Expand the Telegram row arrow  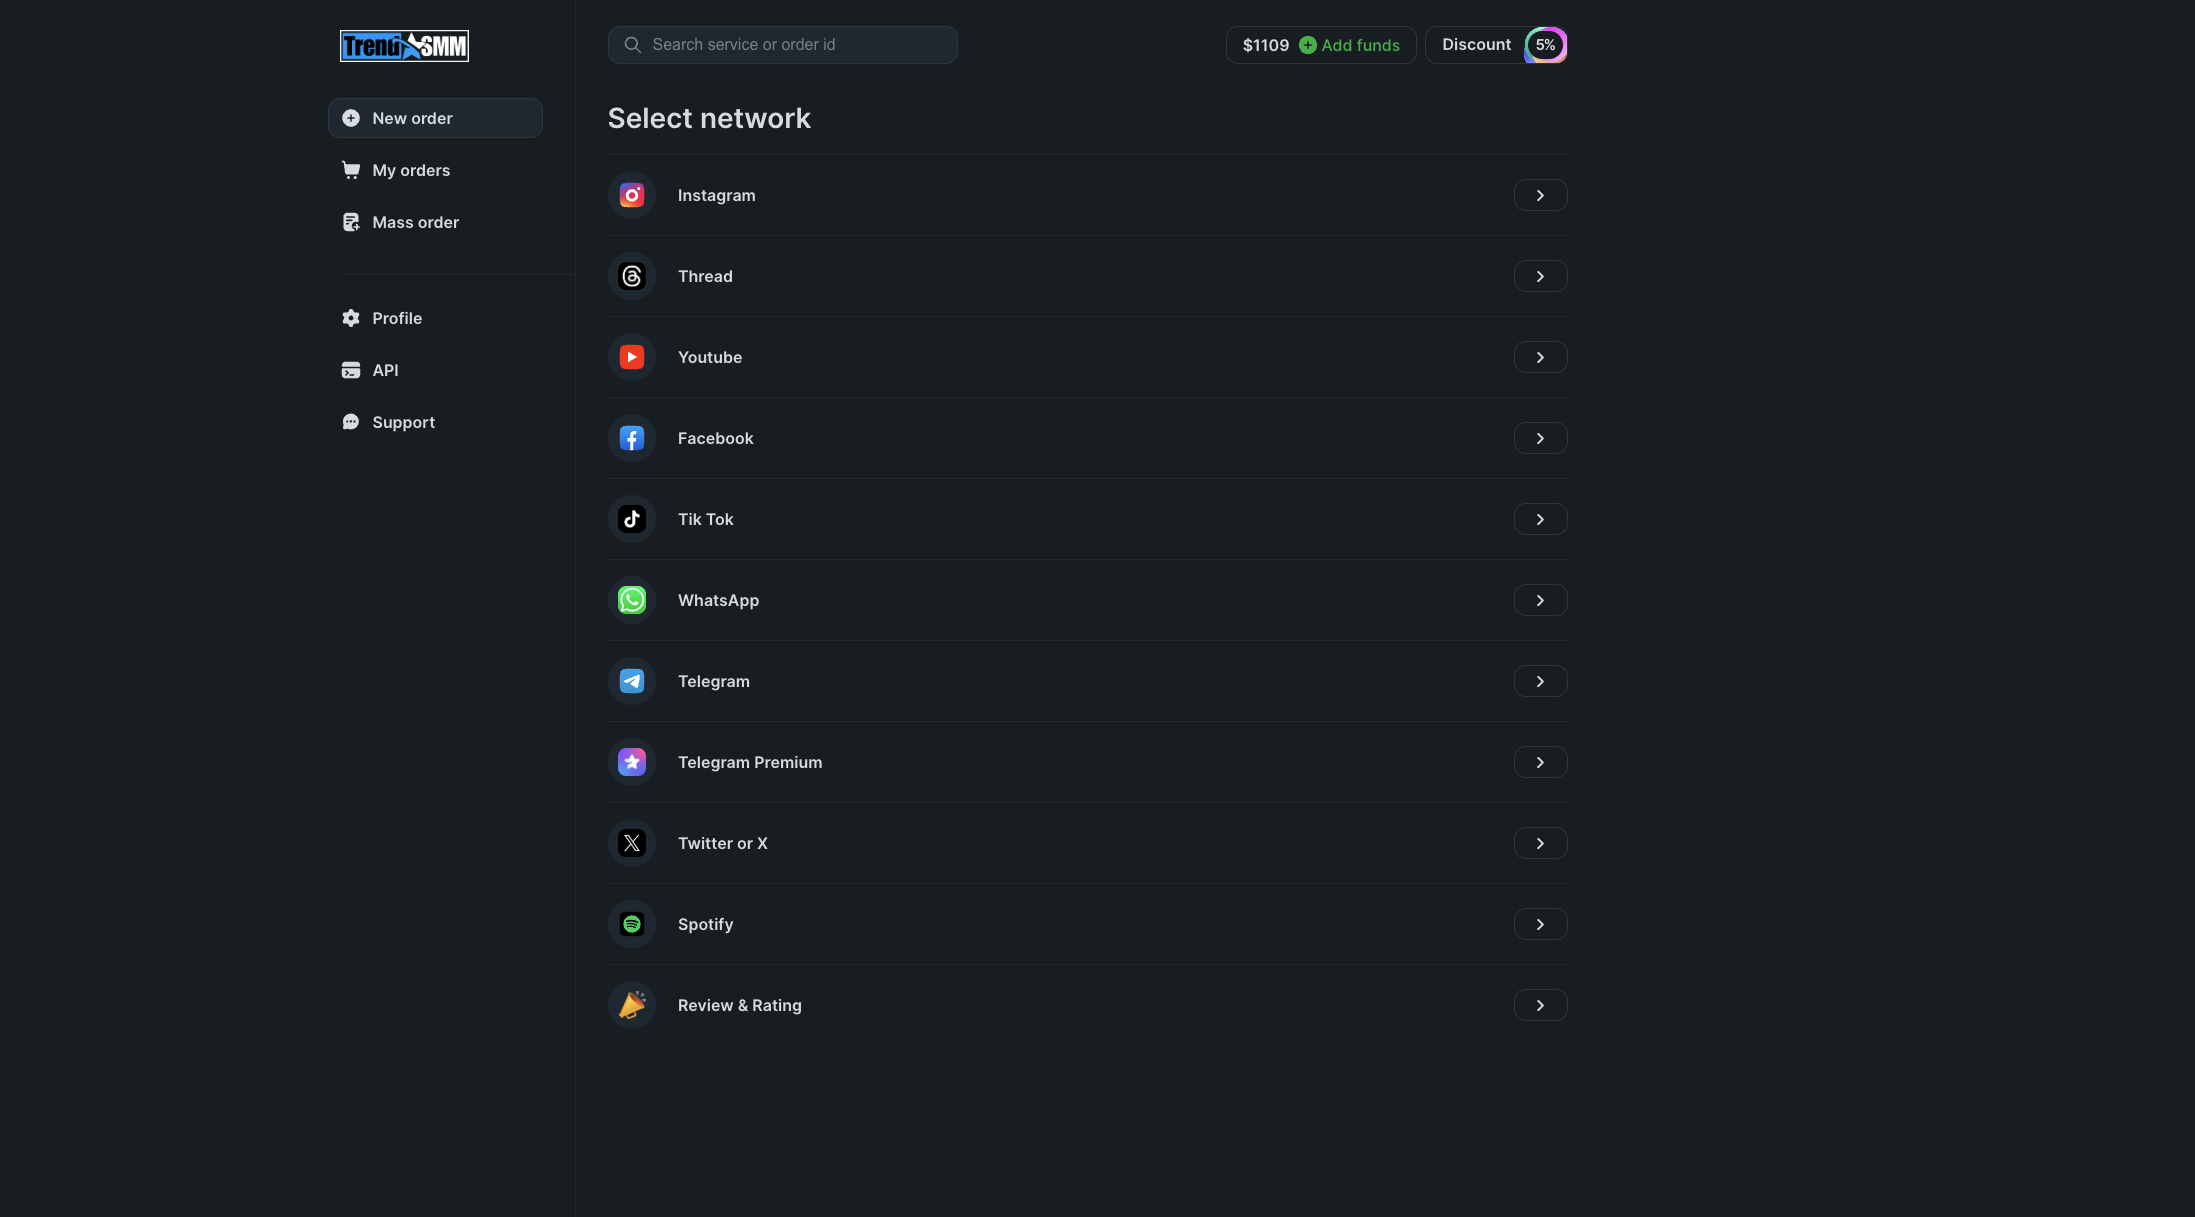[1539, 681]
